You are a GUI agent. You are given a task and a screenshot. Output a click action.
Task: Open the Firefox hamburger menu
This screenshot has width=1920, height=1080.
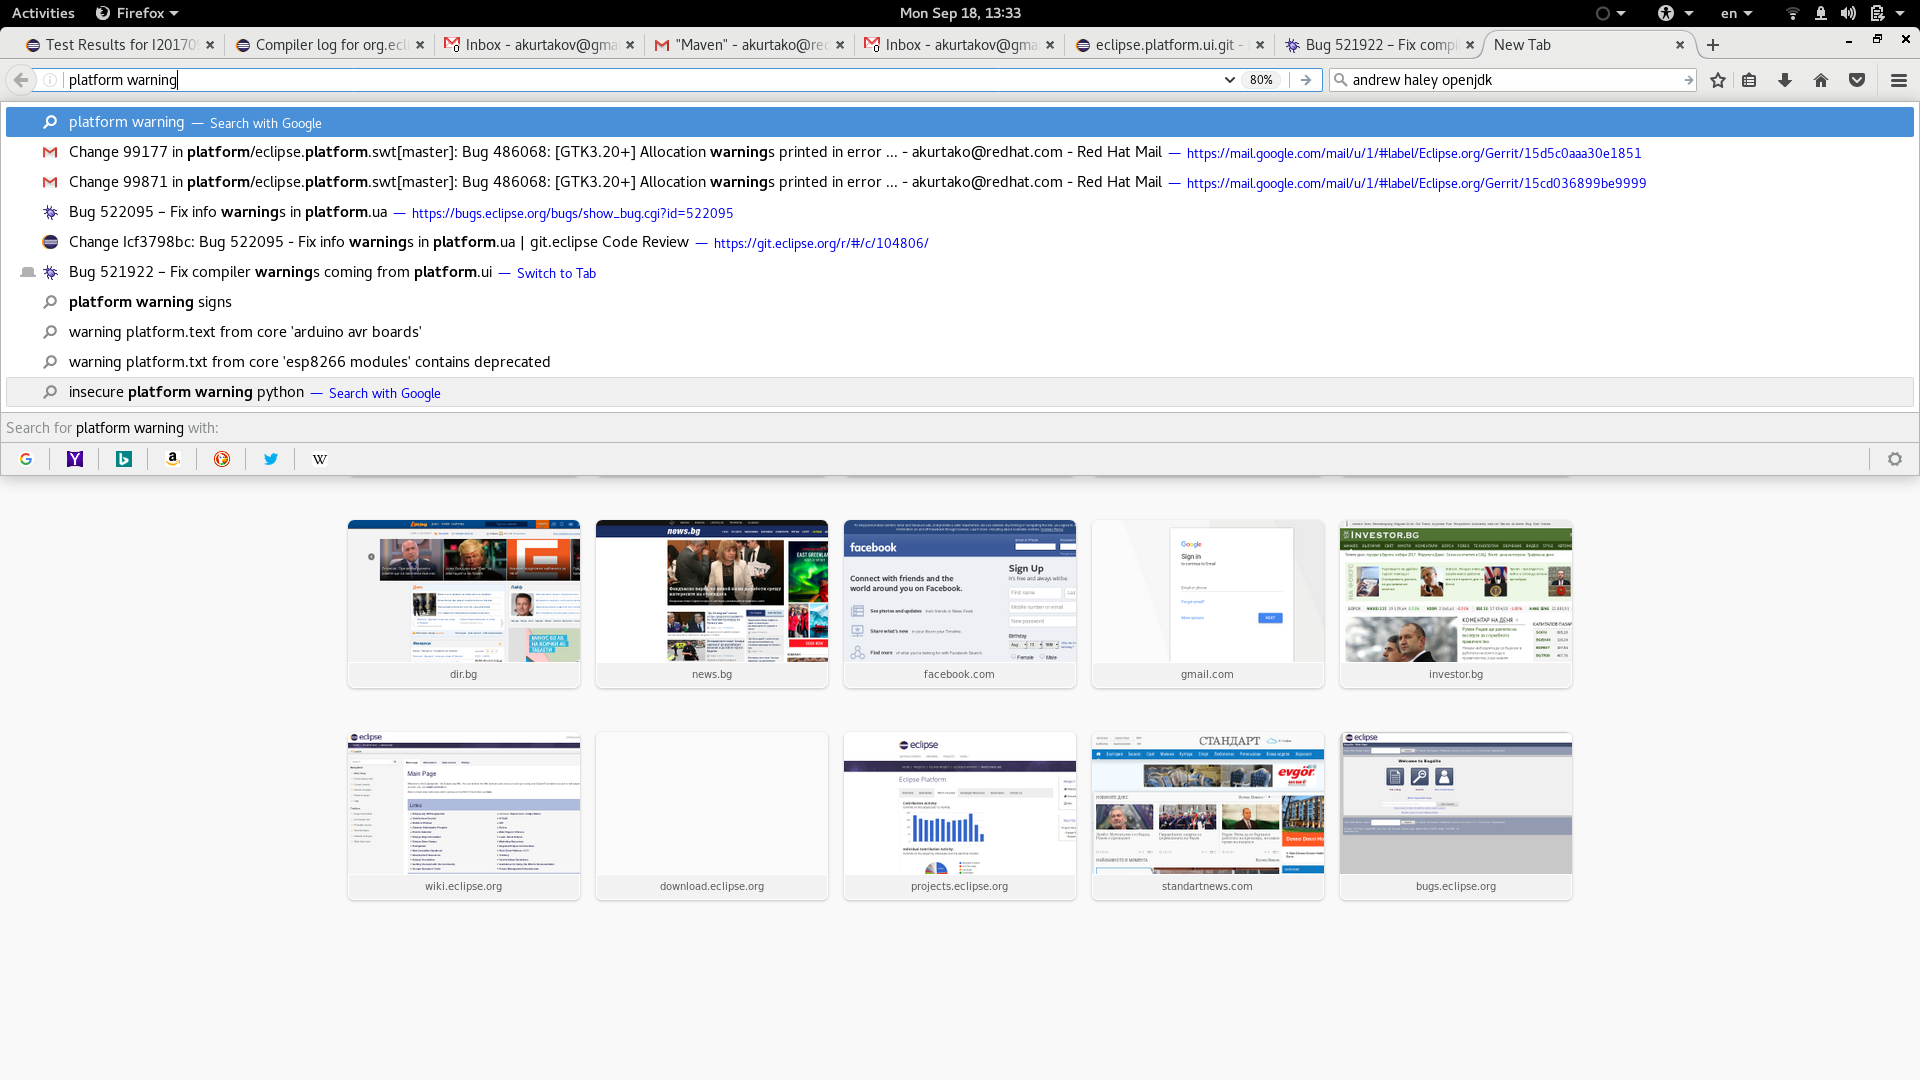tap(1899, 80)
